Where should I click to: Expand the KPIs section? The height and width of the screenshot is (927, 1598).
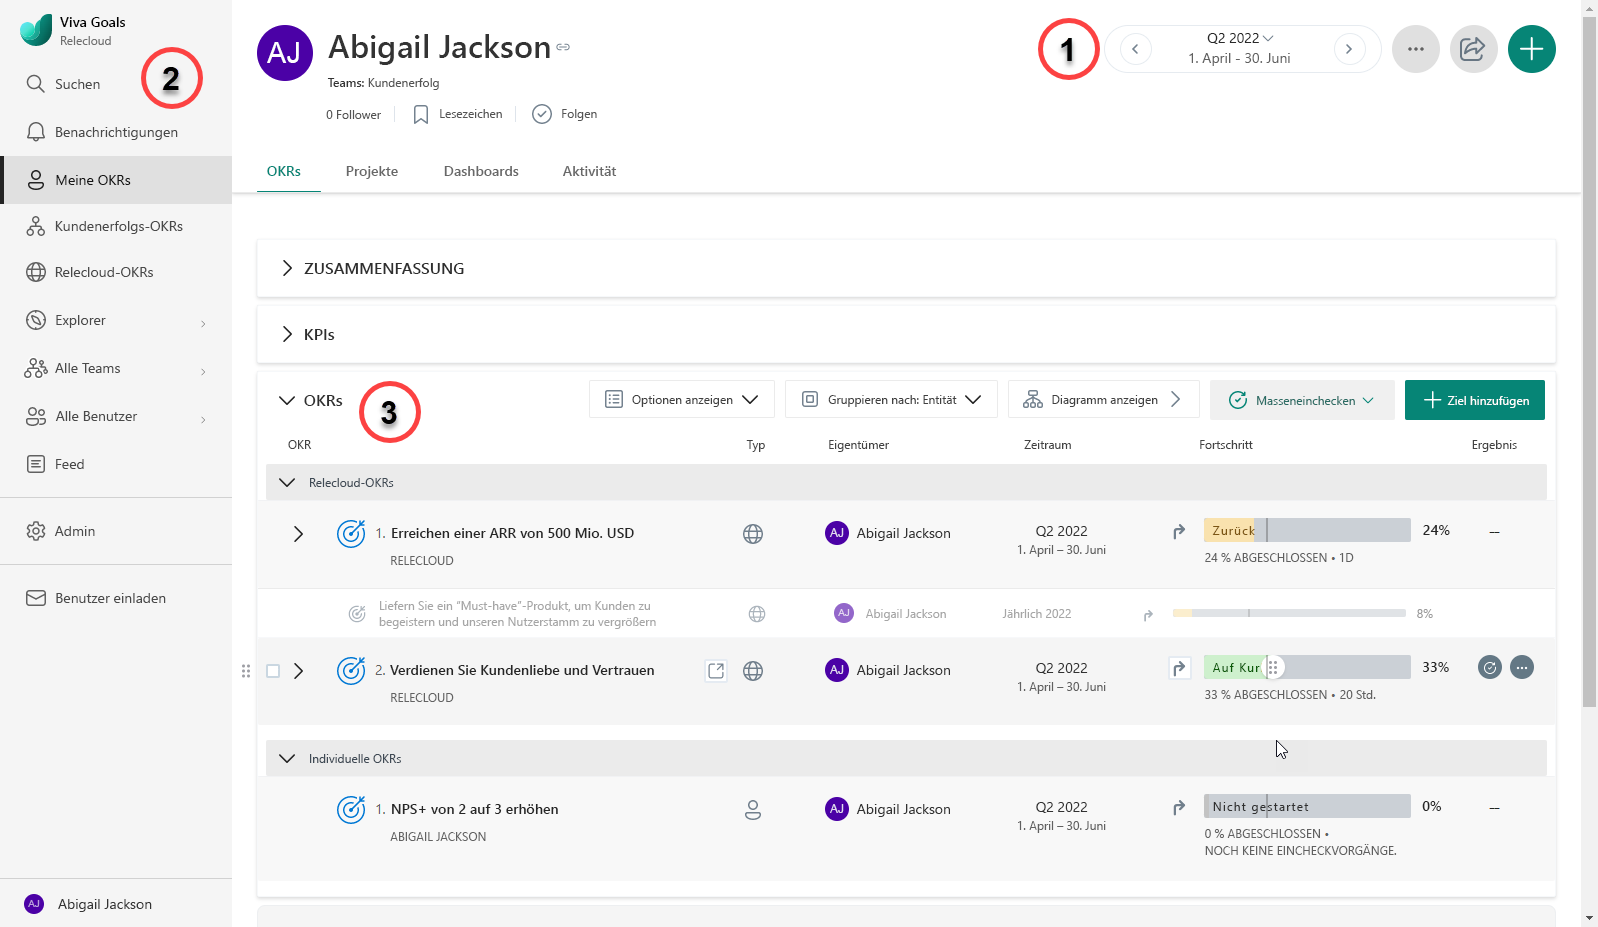click(x=287, y=334)
